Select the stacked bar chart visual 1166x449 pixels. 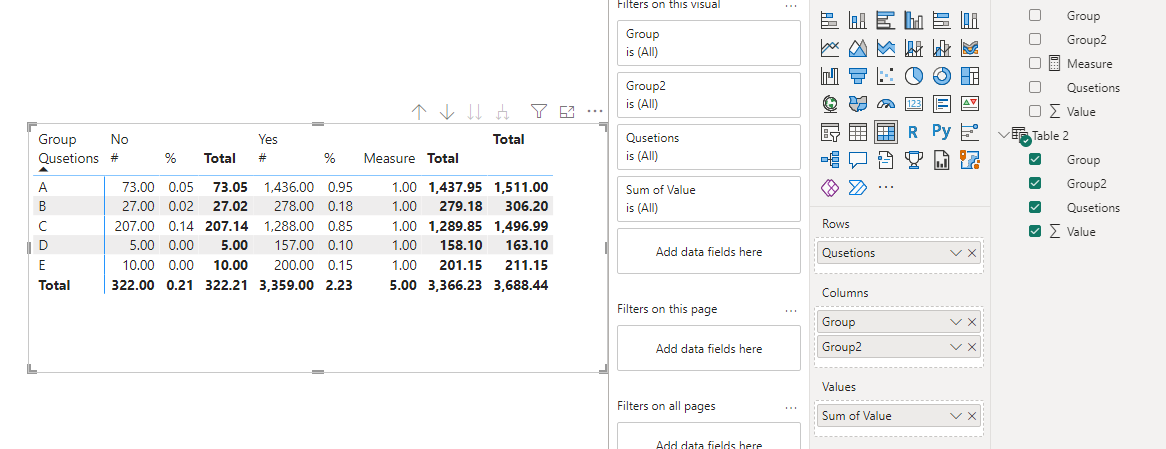point(830,20)
